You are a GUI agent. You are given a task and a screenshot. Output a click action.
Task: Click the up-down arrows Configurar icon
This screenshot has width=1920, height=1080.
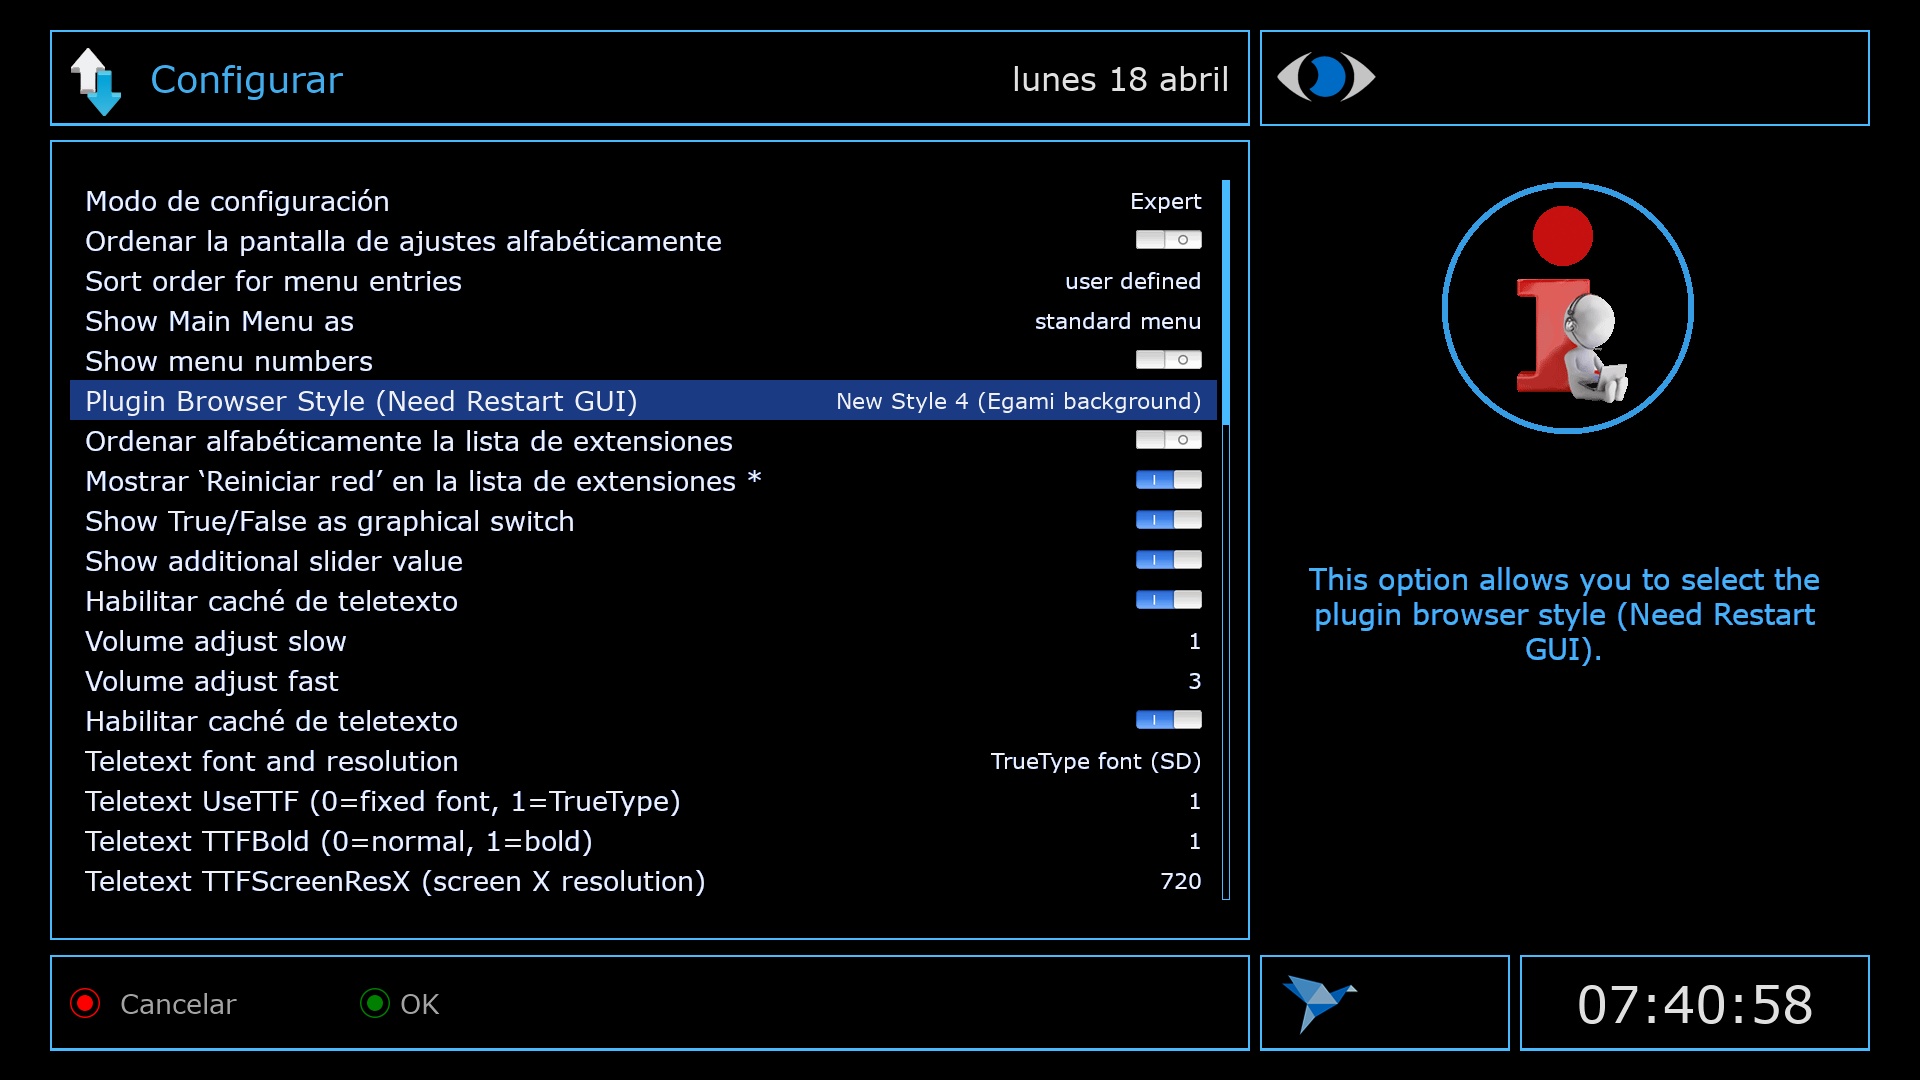point(96,81)
